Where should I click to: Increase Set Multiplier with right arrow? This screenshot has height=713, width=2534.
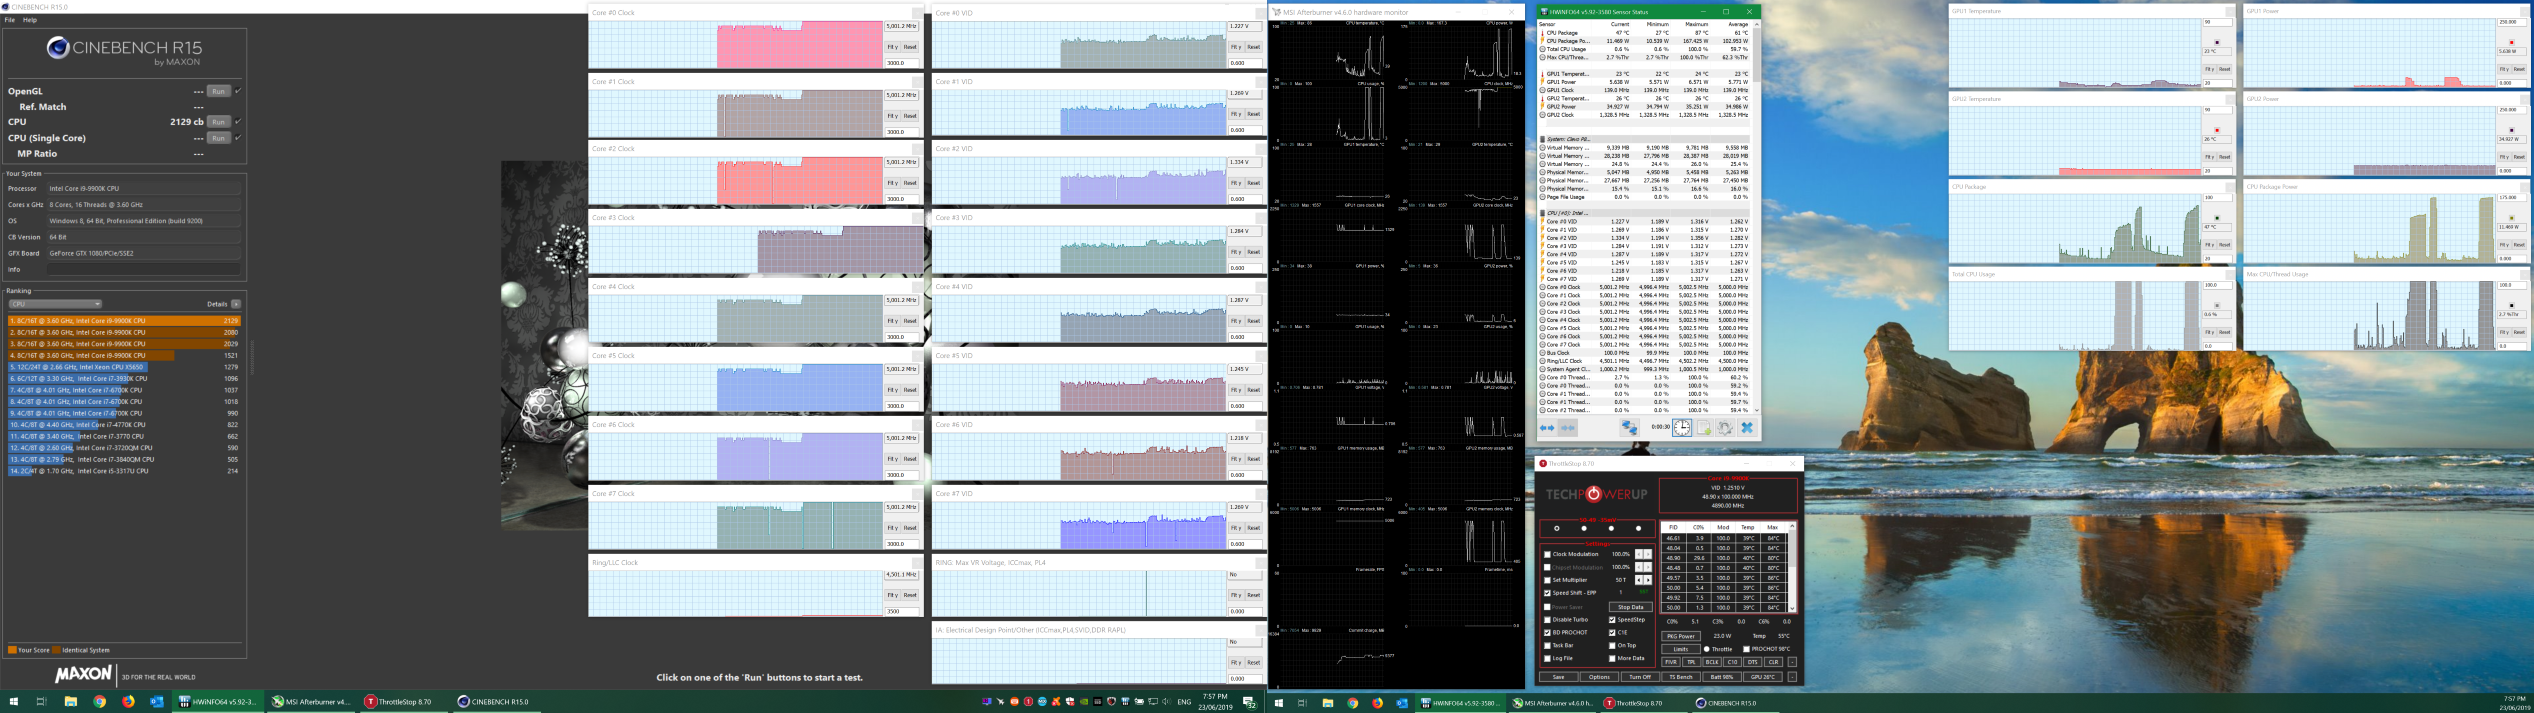coord(1648,580)
